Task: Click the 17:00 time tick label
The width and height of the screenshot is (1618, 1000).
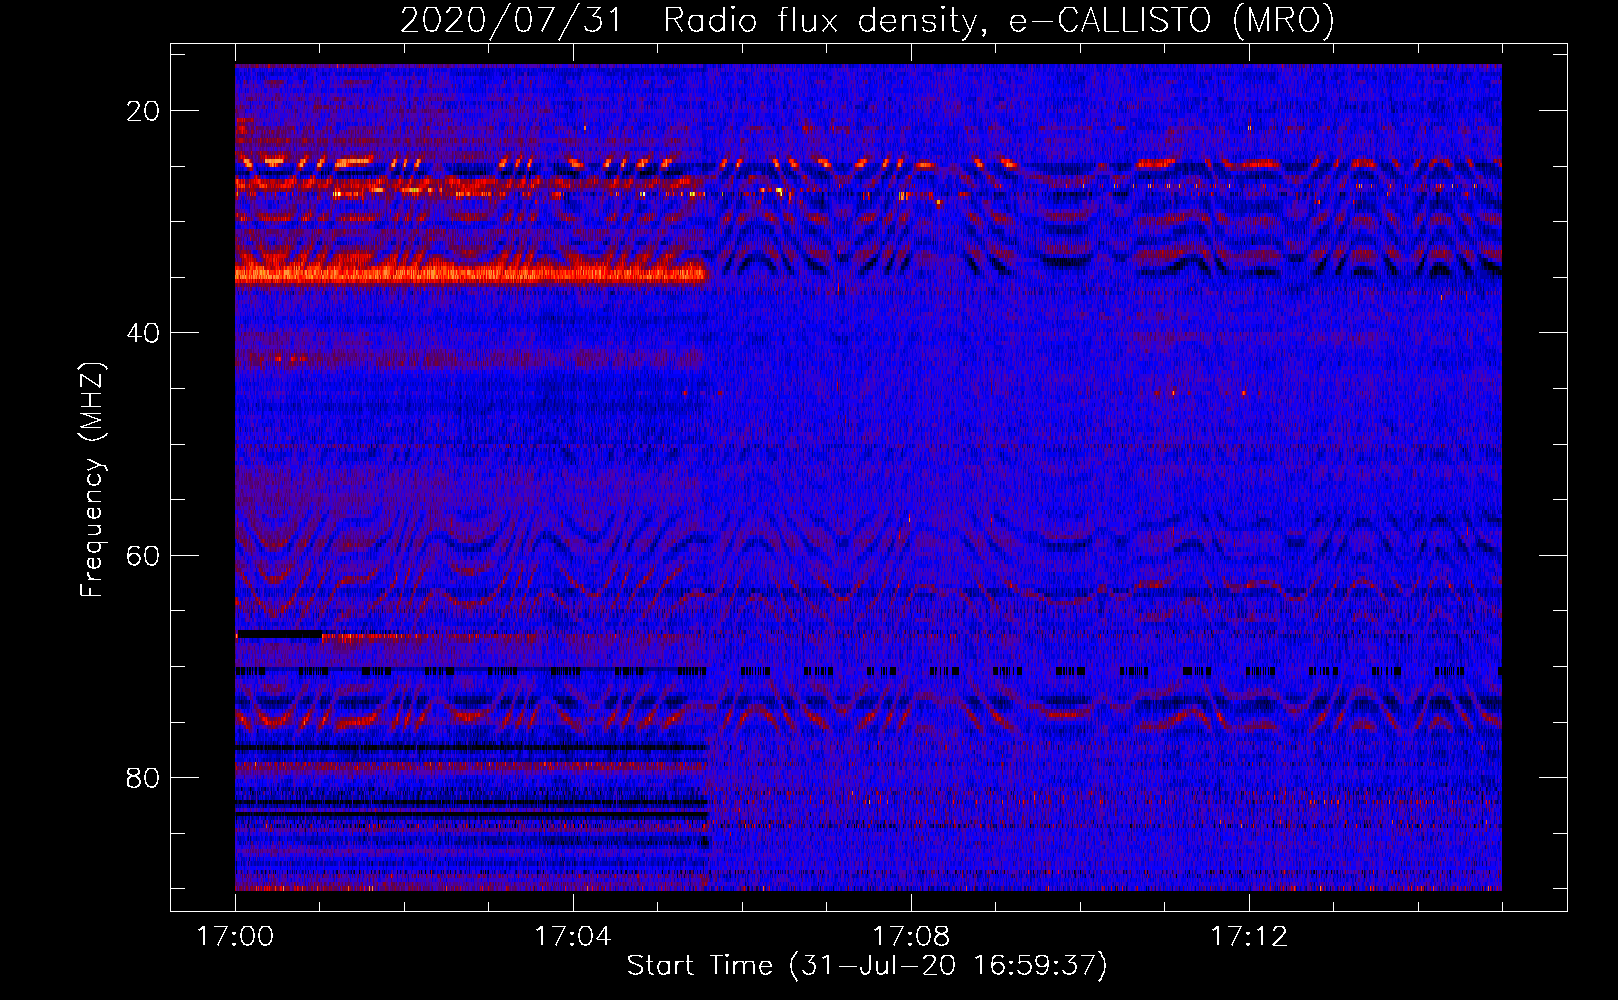Action: tap(235, 937)
